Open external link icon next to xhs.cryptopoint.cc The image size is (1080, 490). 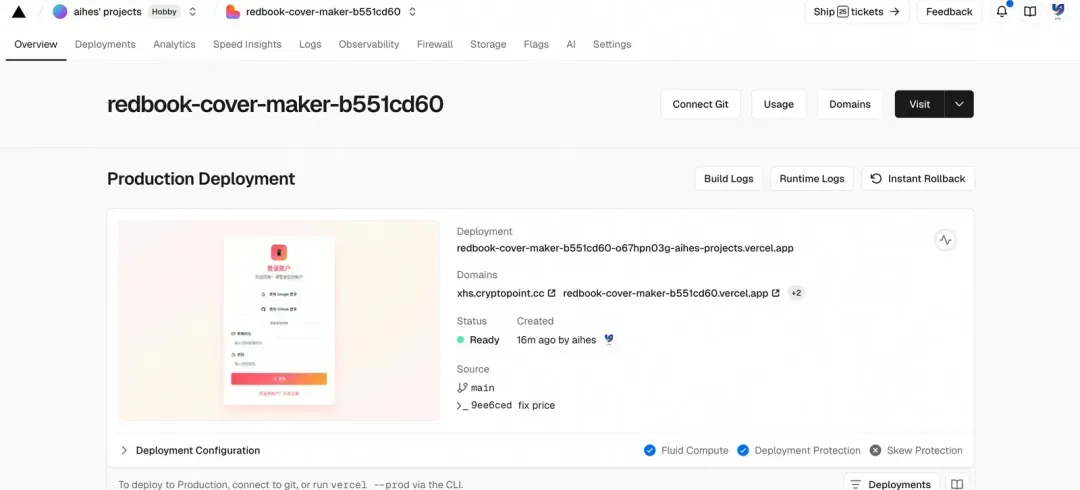tap(551, 293)
